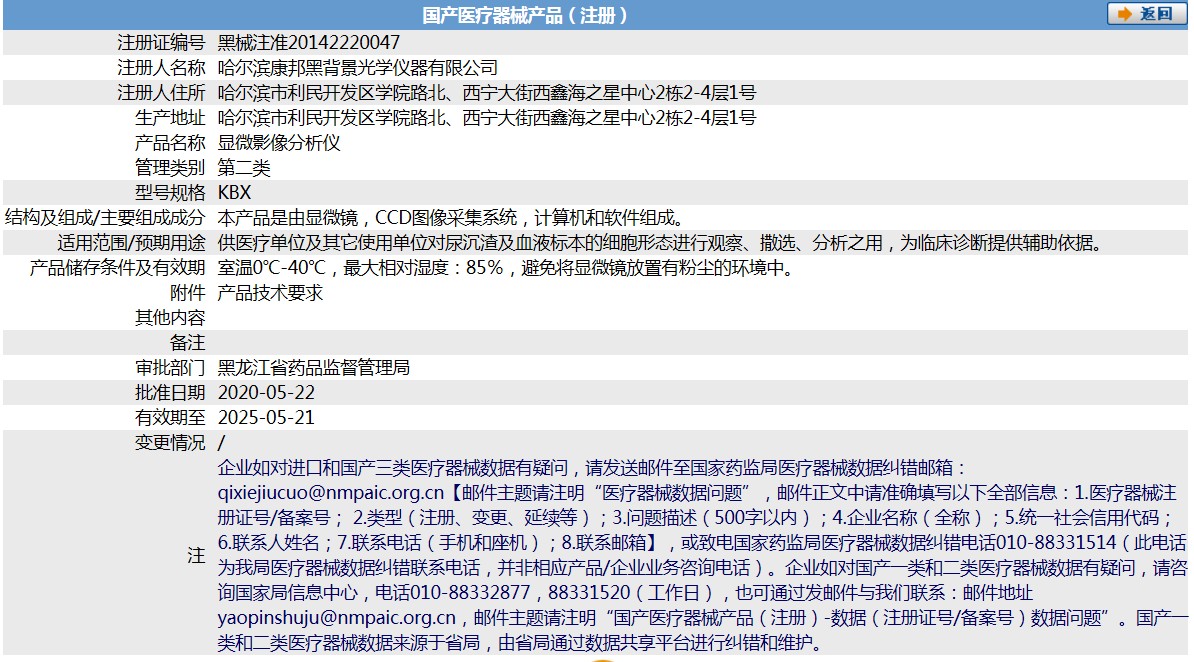Click the email qixiejiucuo@nmpaic.org.cn
Viewport: 1194px width, 662px height.
[x=330, y=493]
